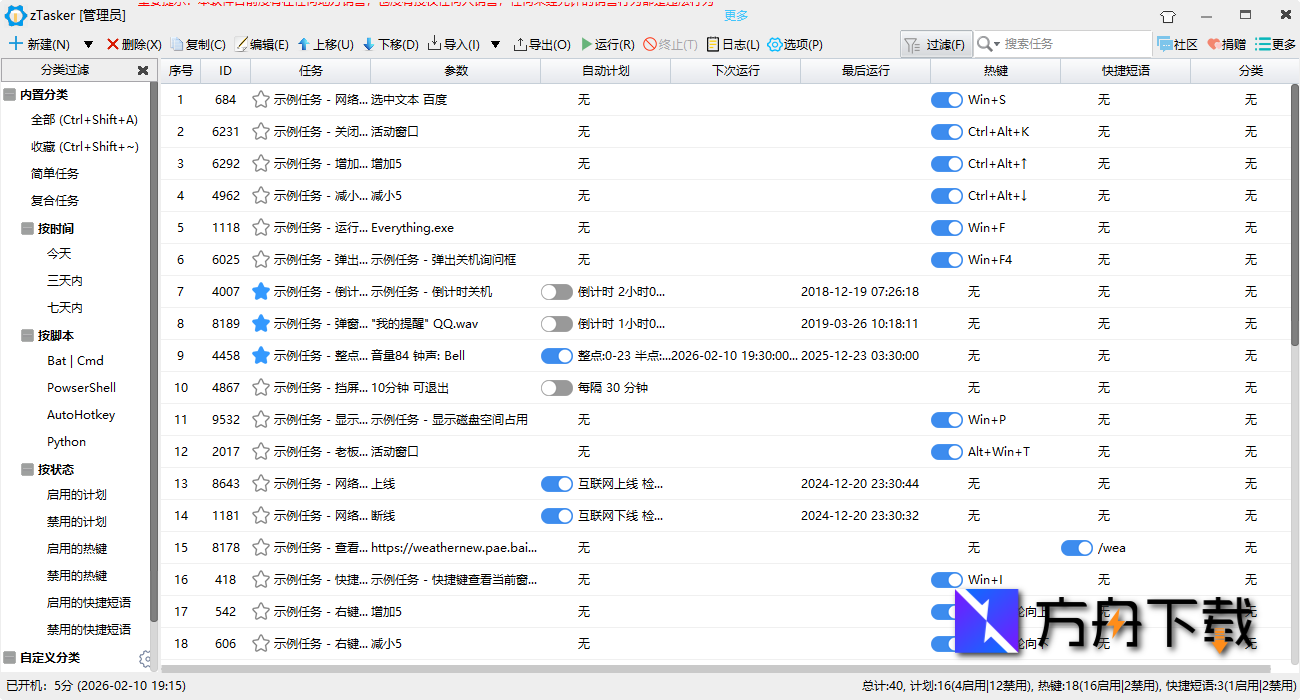Open Options (选项) gear icon
1300x700 pixels.
[x=775, y=44]
